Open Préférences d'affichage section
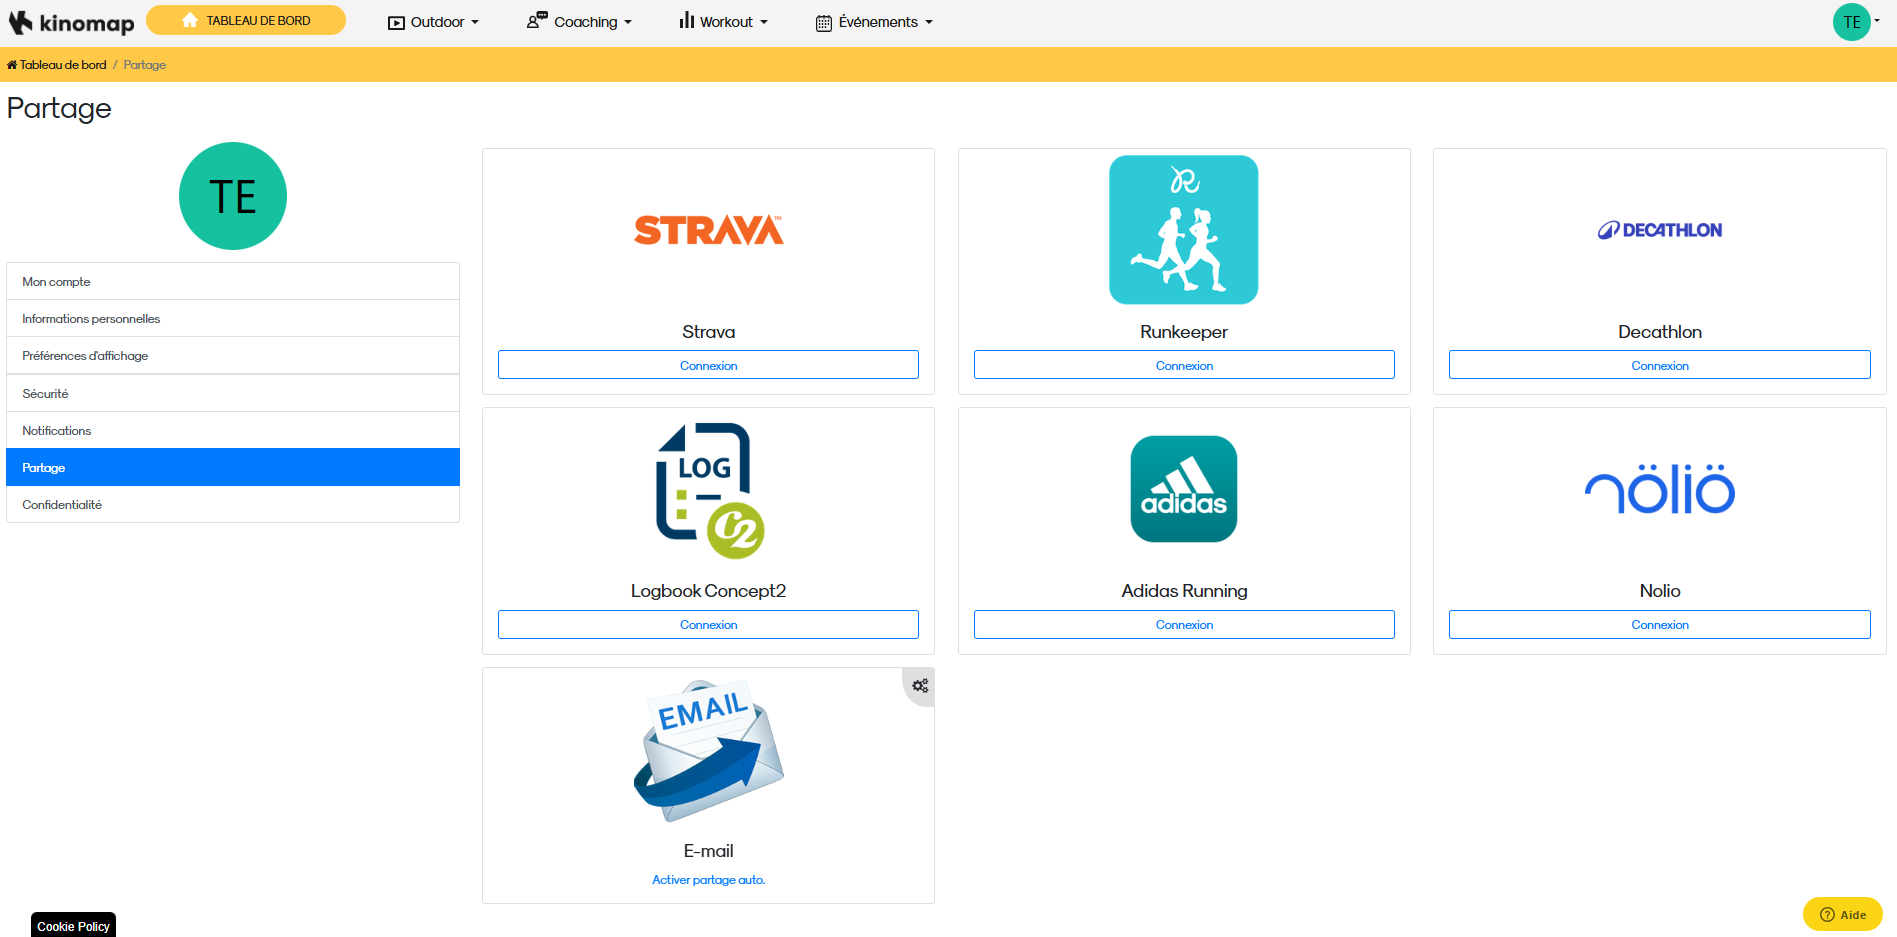Viewport: 1897px width, 937px height. pos(233,355)
